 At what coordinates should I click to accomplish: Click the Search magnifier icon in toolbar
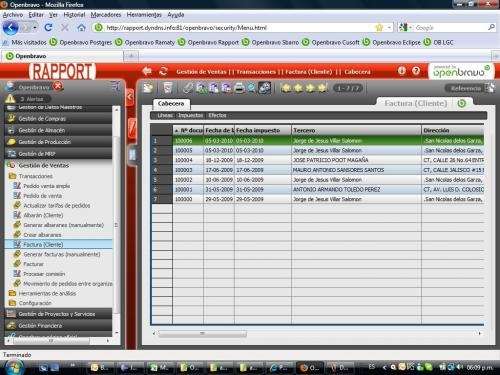pyautogui.click(x=252, y=88)
